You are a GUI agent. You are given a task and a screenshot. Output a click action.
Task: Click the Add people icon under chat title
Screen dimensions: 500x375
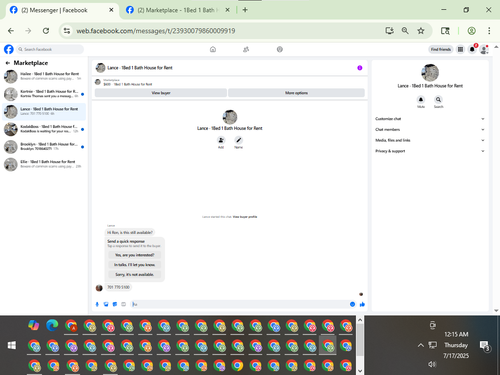point(221,140)
